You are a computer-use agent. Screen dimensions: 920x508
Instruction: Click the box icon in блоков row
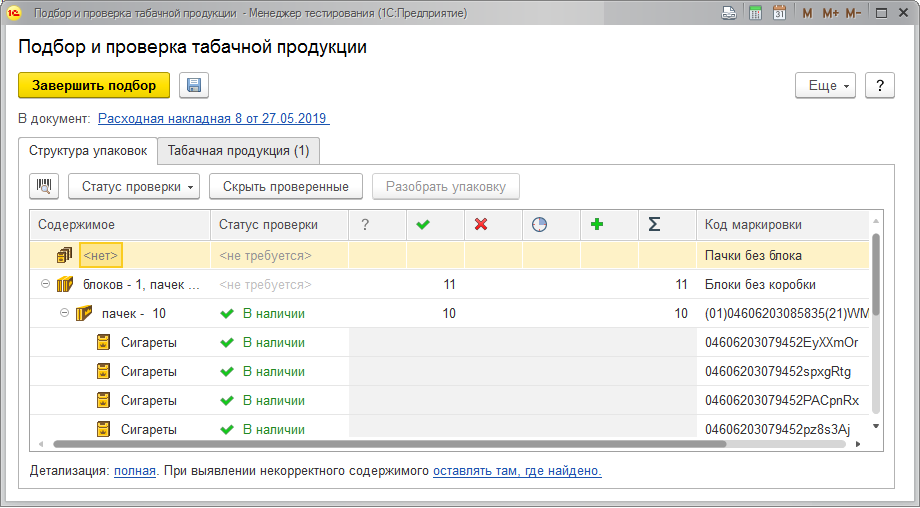point(65,285)
